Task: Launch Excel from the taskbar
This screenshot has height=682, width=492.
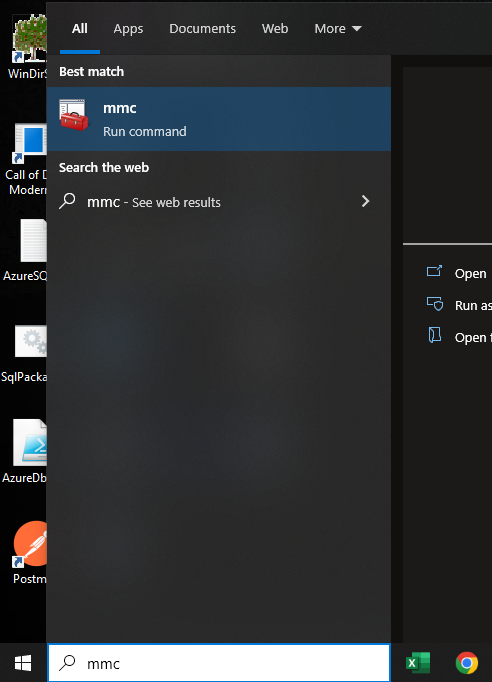Action: [x=418, y=663]
